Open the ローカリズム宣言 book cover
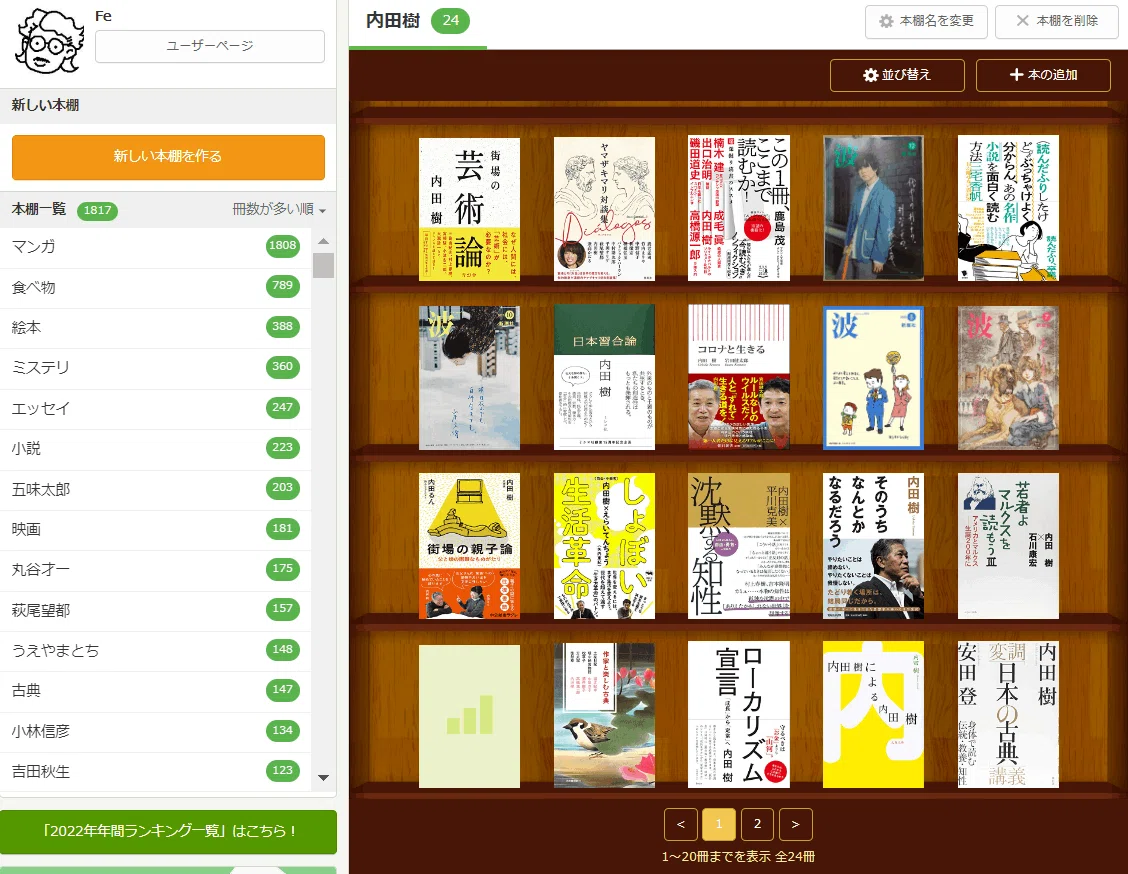The height and width of the screenshot is (874, 1128). [739, 715]
